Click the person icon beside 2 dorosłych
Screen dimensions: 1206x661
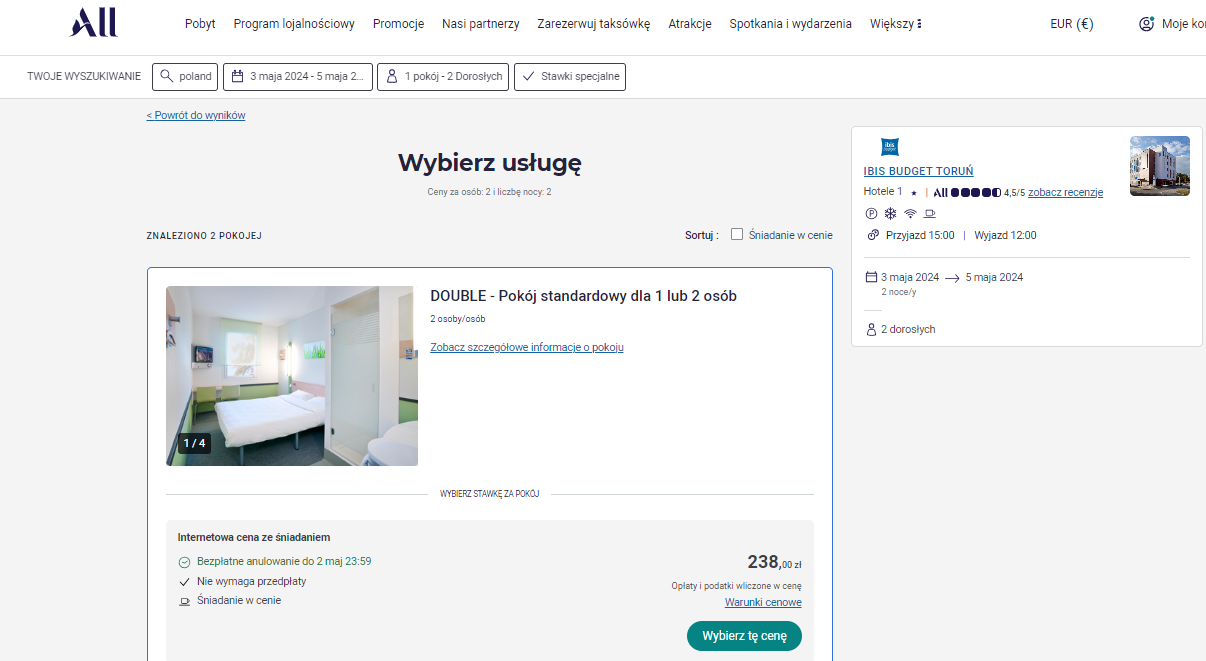coord(870,329)
